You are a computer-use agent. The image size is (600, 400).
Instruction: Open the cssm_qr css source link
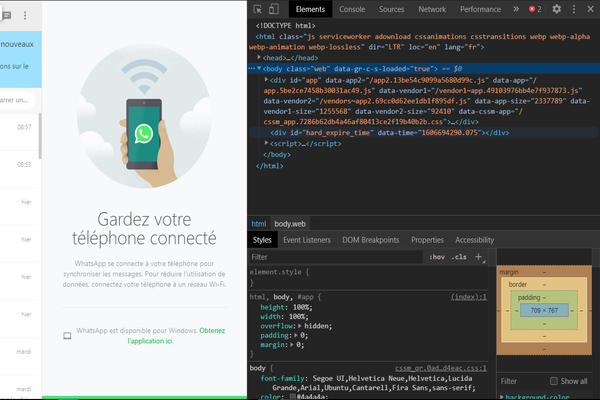(x=440, y=368)
